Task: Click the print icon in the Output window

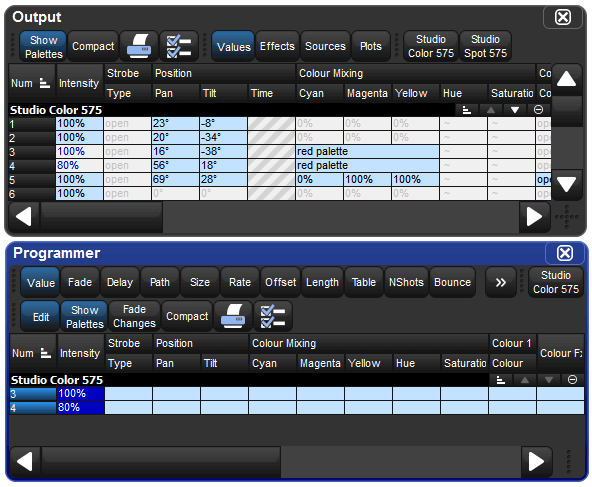Action: coord(139,46)
